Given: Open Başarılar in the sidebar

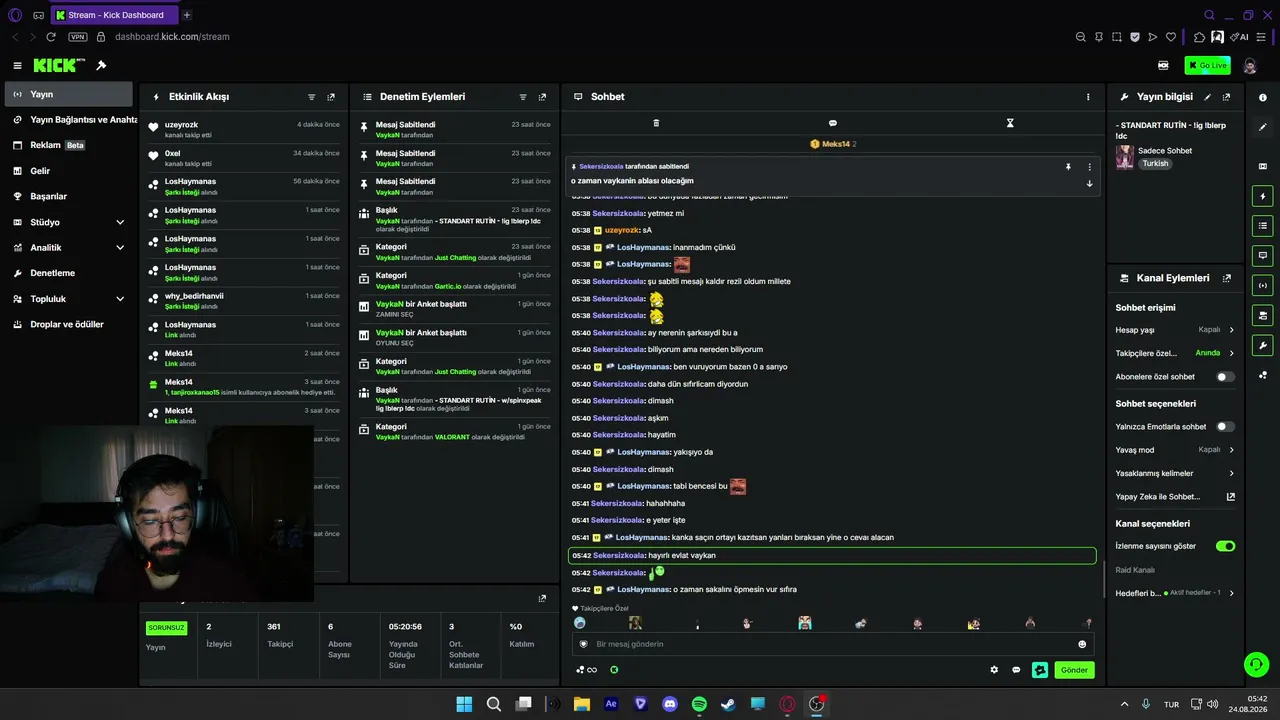Looking at the screenshot, I should pyautogui.click(x=66, y=196).
